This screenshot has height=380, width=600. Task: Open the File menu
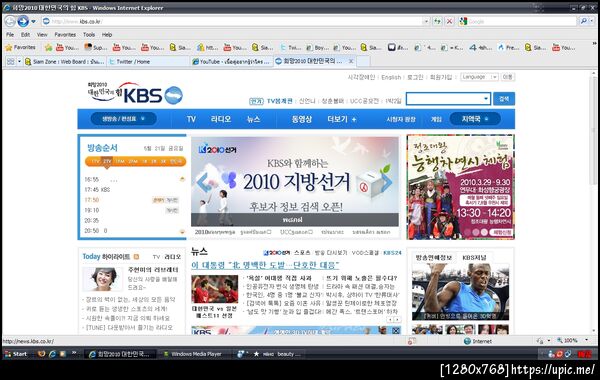(10, 34)
